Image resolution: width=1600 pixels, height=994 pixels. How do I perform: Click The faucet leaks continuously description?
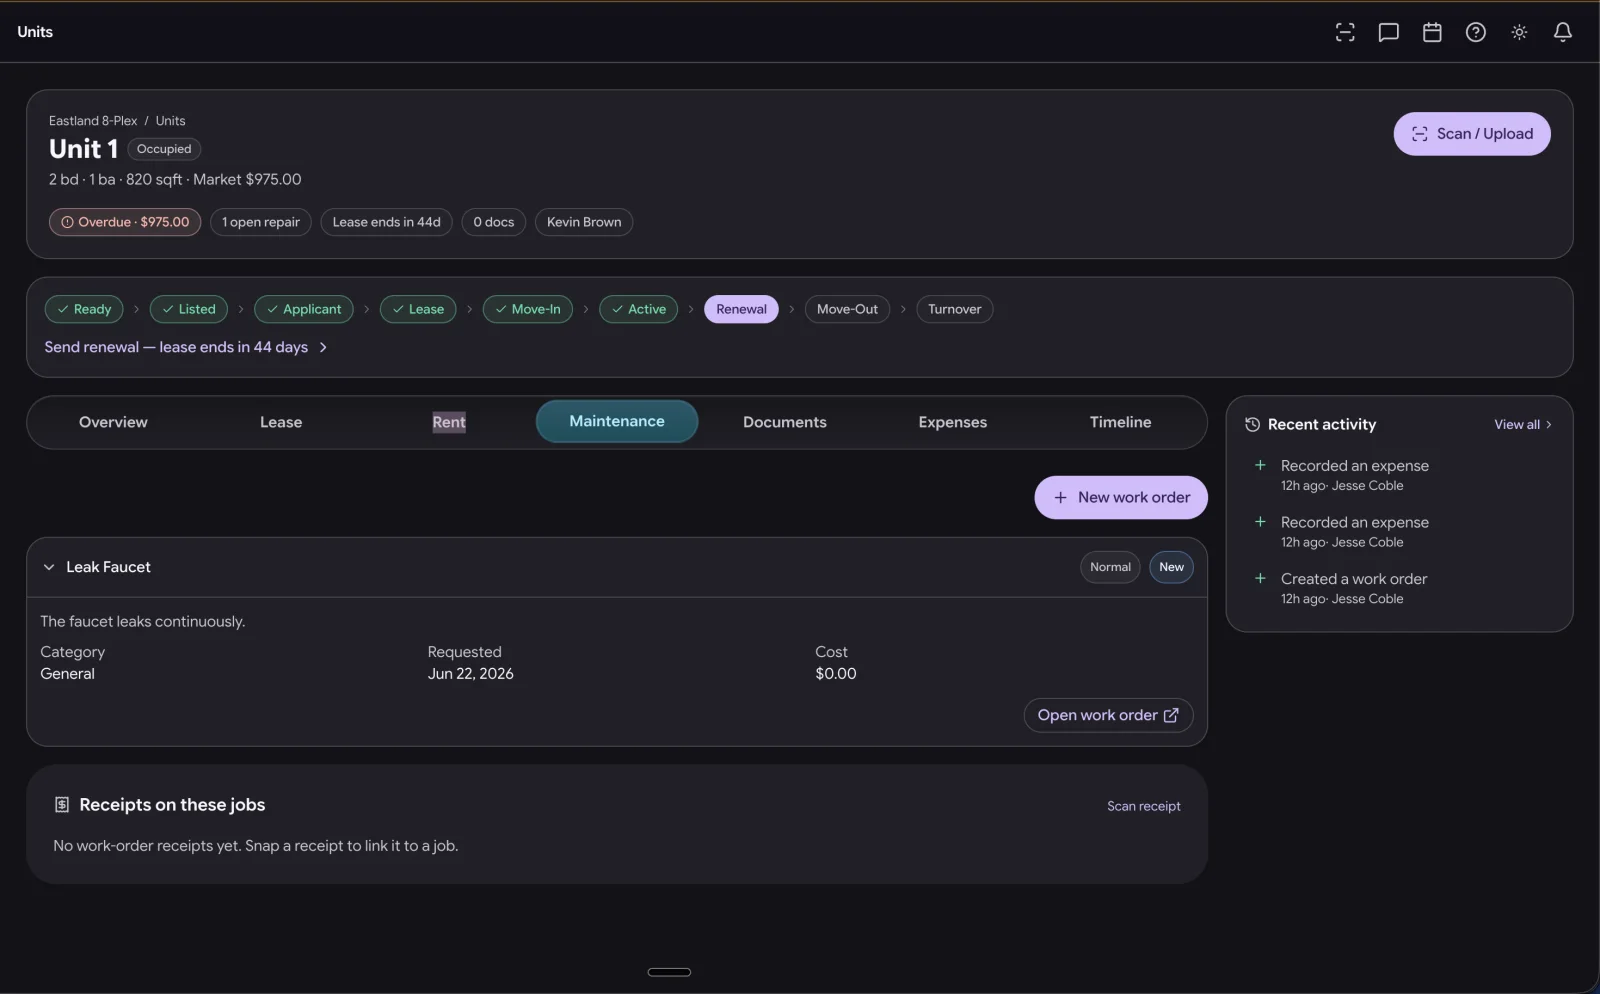(142, 622)
